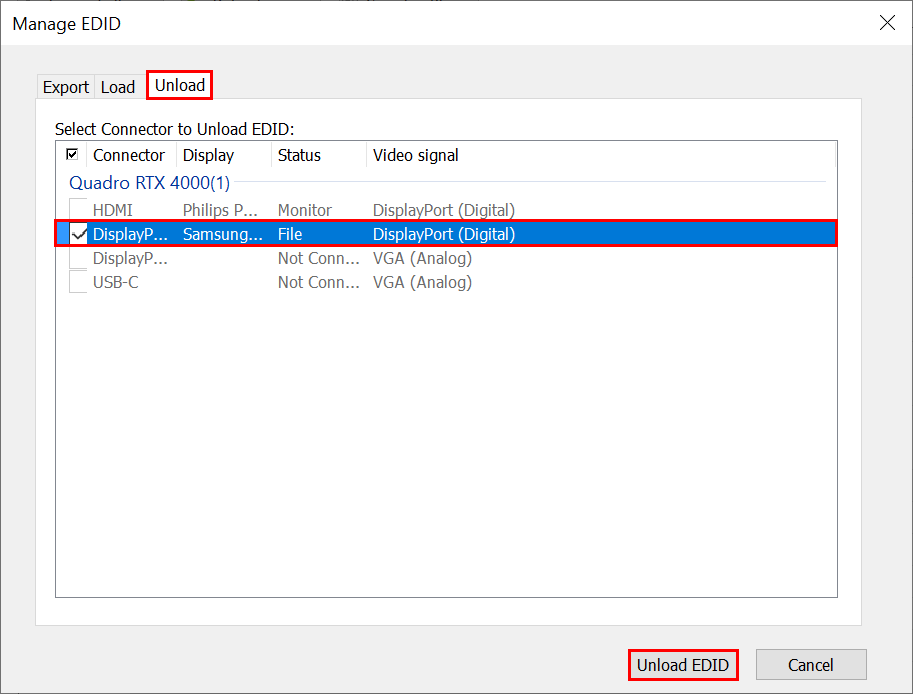
Task: Close the Manage EDID dialog
Action: click(x=887, y=23)
